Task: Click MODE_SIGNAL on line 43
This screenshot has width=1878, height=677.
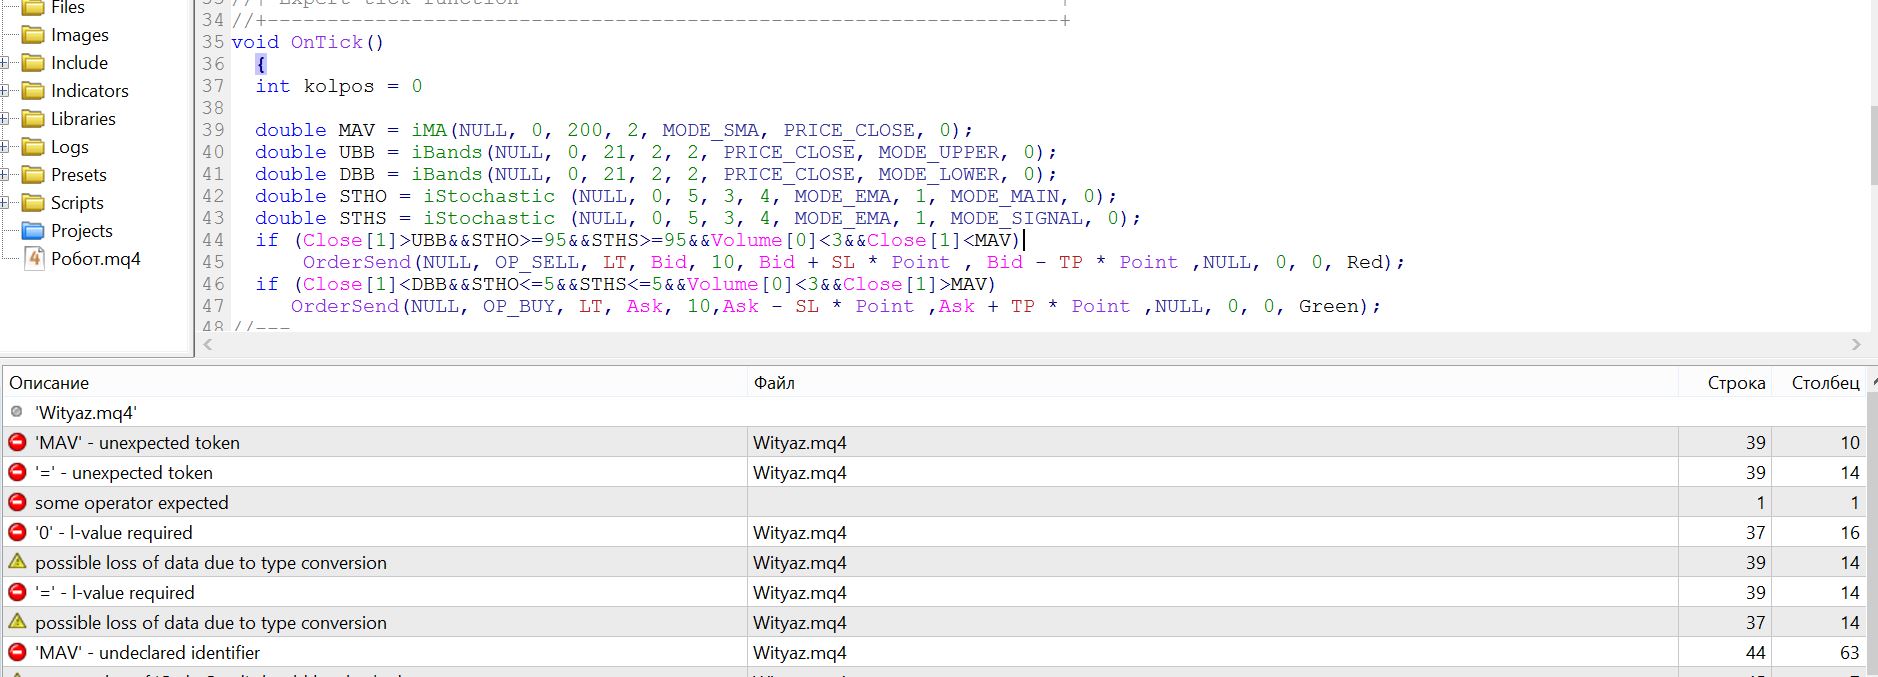Action: pyautogui.click(x=1016, y=218)
